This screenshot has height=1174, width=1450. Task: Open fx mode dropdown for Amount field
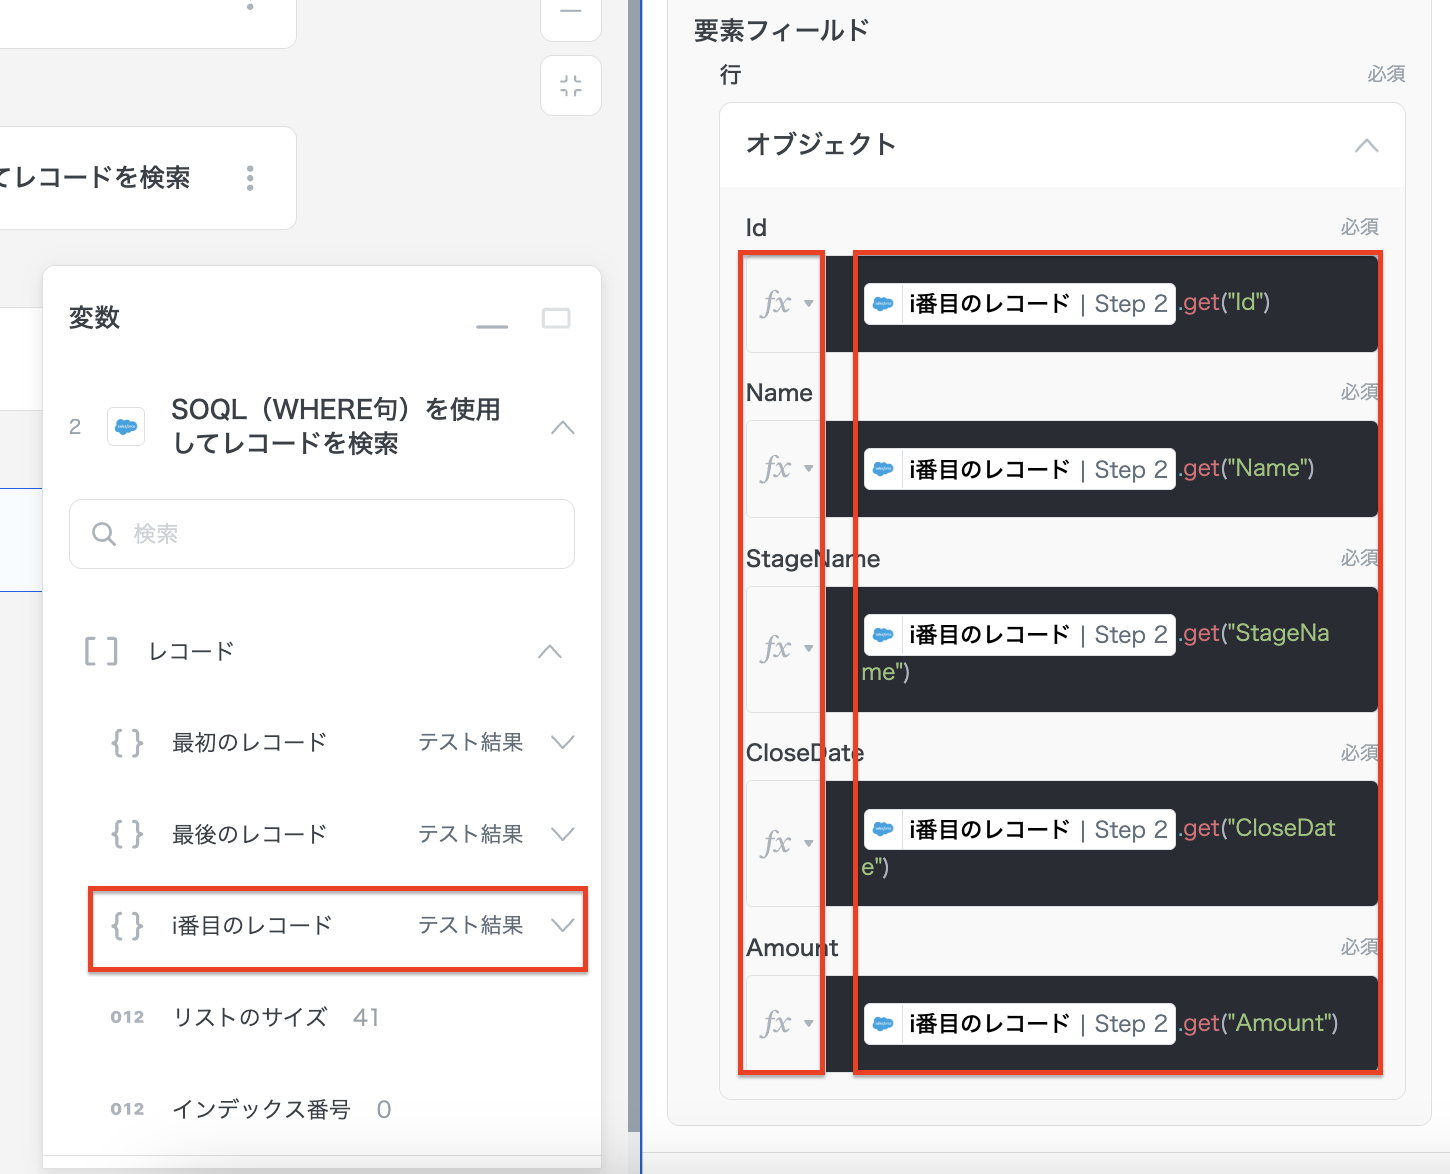click(808, 1023)
